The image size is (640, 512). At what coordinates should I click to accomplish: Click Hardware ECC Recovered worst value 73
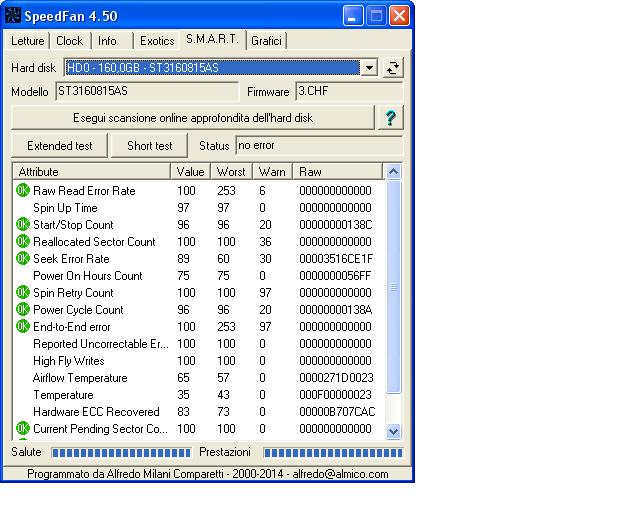pos(223,412)
